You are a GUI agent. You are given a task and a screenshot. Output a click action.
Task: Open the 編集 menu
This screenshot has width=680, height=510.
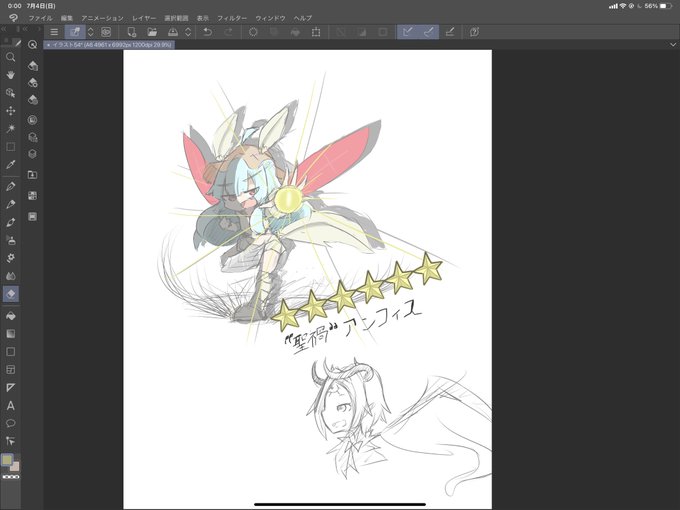(x=67, y=18)
